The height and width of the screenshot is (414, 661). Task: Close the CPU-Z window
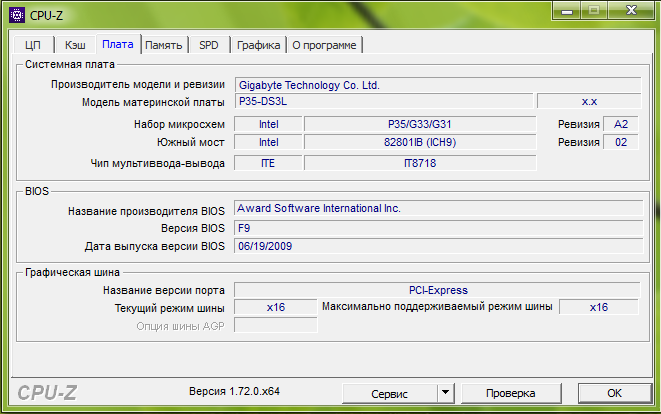click(x=631, y=10)
